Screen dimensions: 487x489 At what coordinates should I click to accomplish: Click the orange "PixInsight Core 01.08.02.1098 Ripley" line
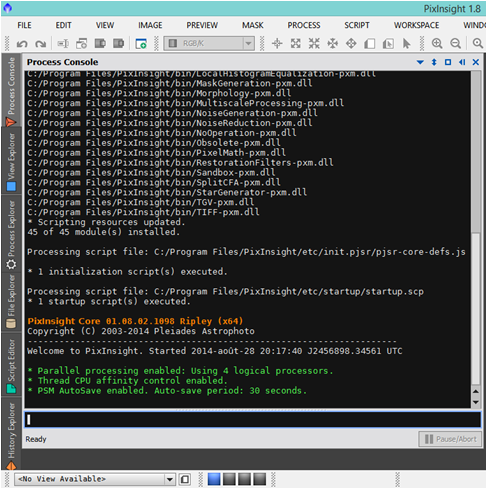point(135,321)
